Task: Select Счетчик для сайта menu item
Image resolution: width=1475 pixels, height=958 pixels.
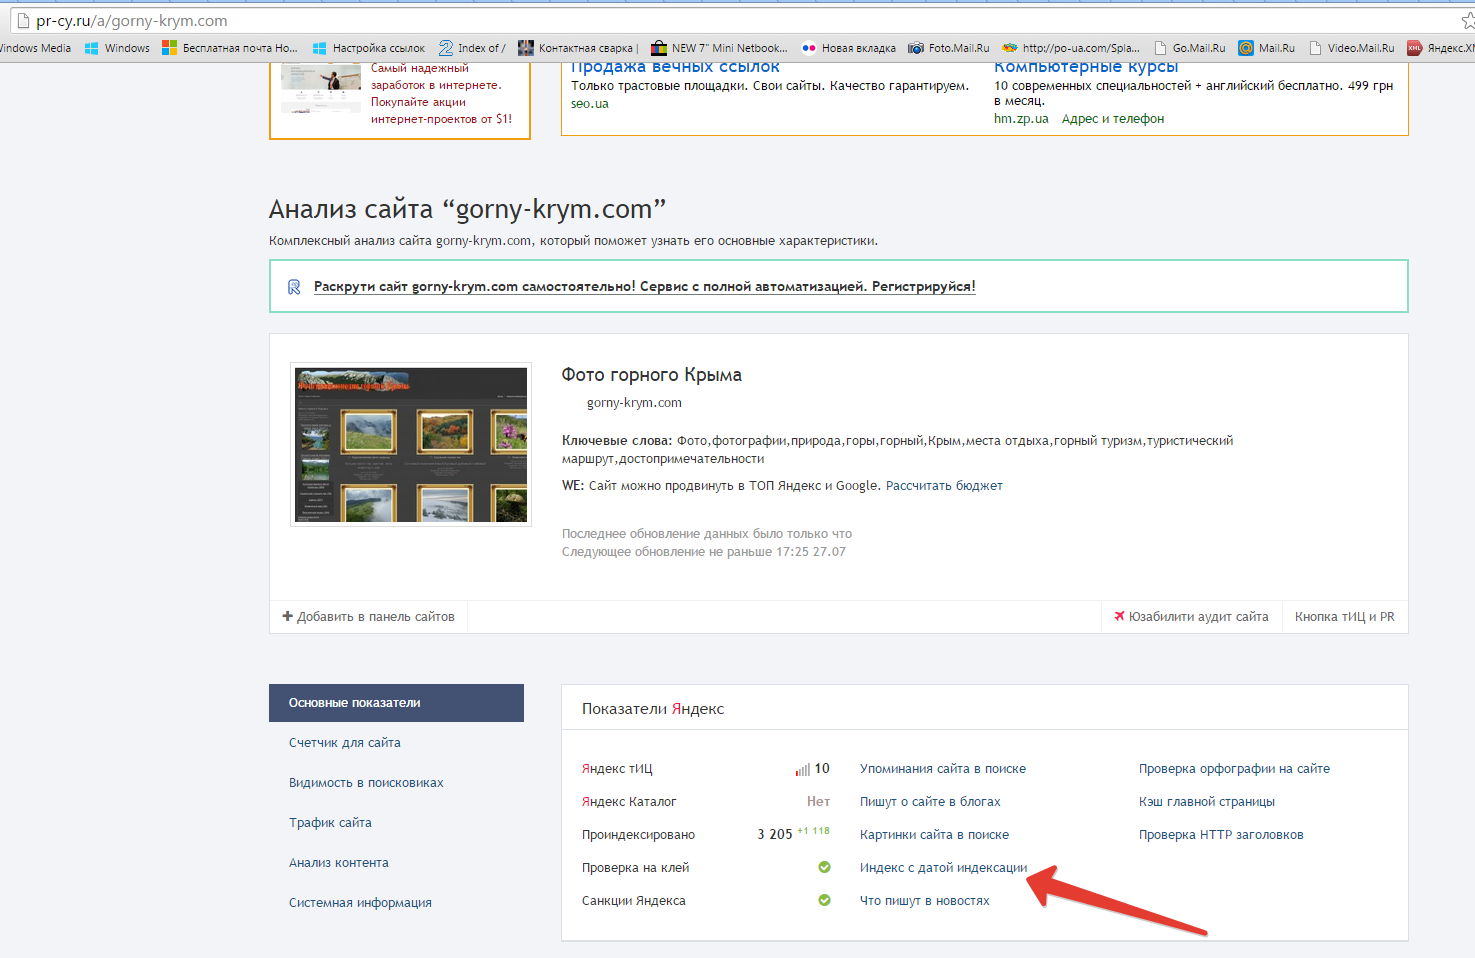Action: coord(345,743)
